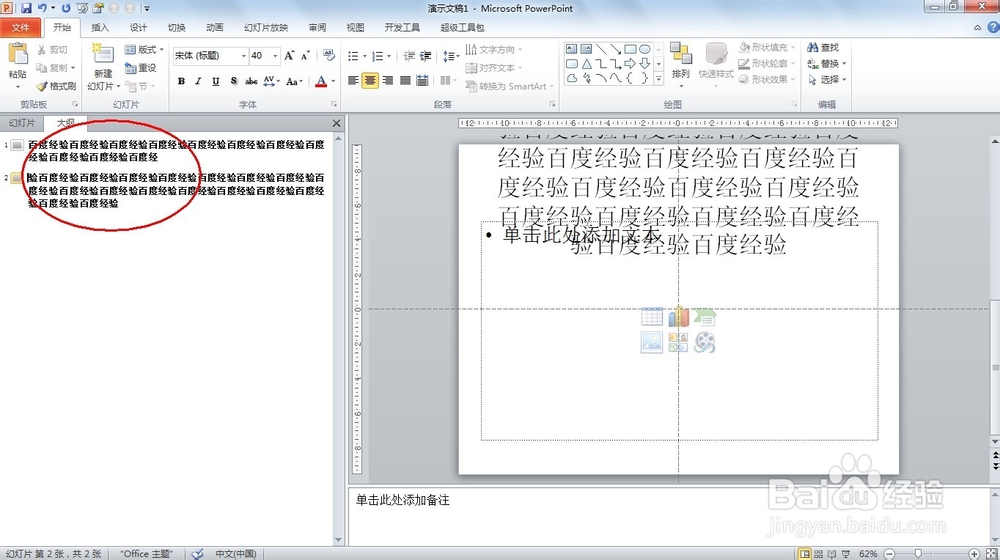
Task: Click Align Text (对齐文本) button
Action: pyautogui.click(x=494, y=68)
